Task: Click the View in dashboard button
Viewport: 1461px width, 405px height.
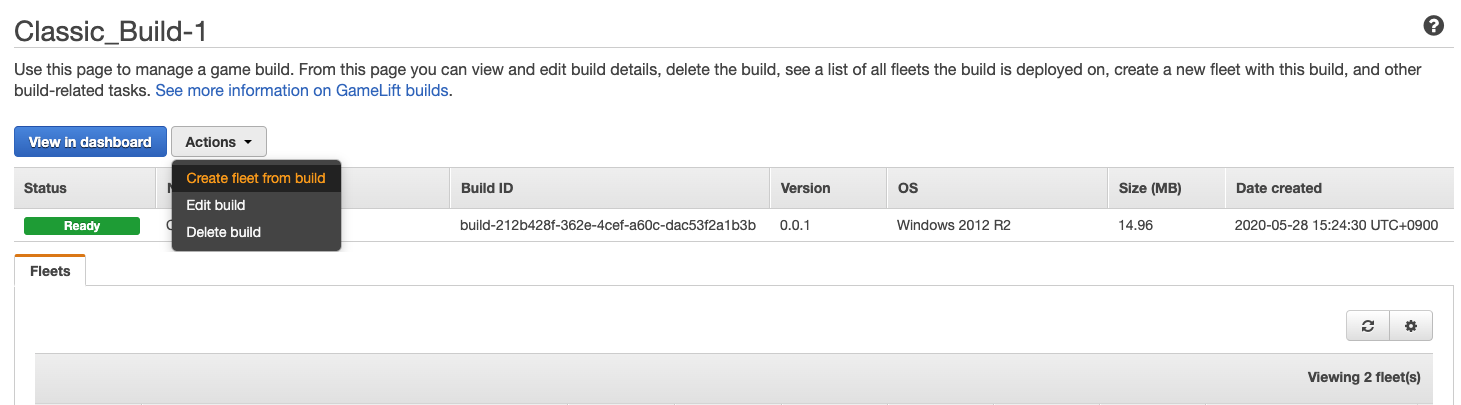Action: coord(90,142)
